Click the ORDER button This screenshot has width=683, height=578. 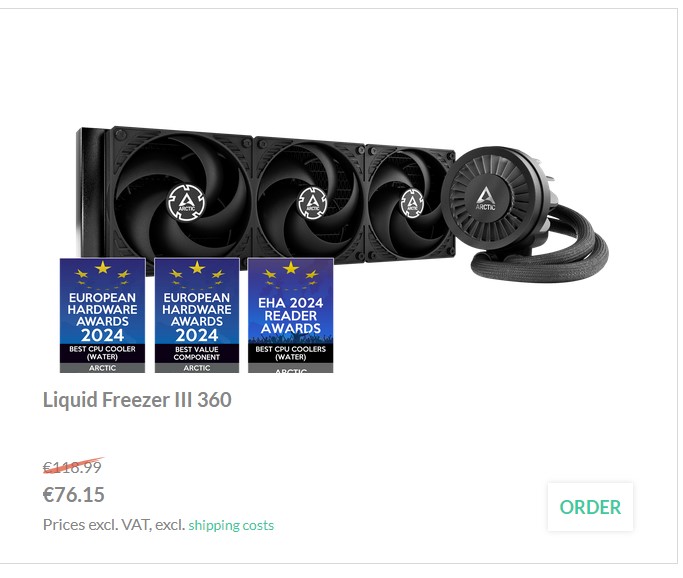pos(590,507)
